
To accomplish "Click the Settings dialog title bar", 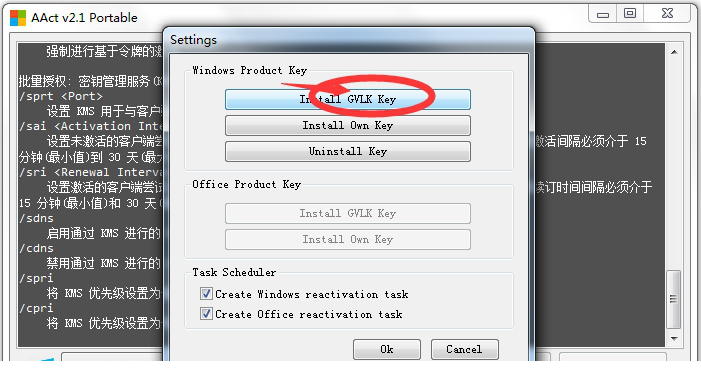I will 349,40.
